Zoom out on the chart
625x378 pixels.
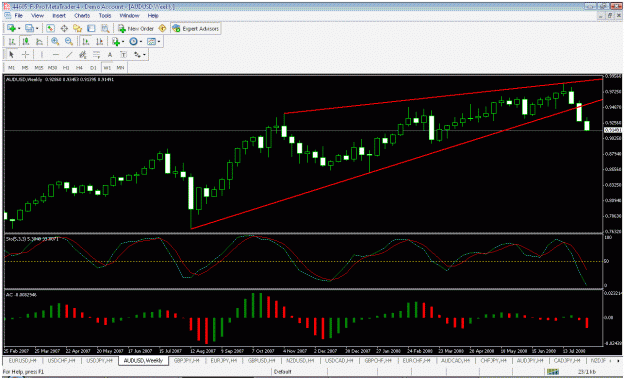[x=69, y=41]
